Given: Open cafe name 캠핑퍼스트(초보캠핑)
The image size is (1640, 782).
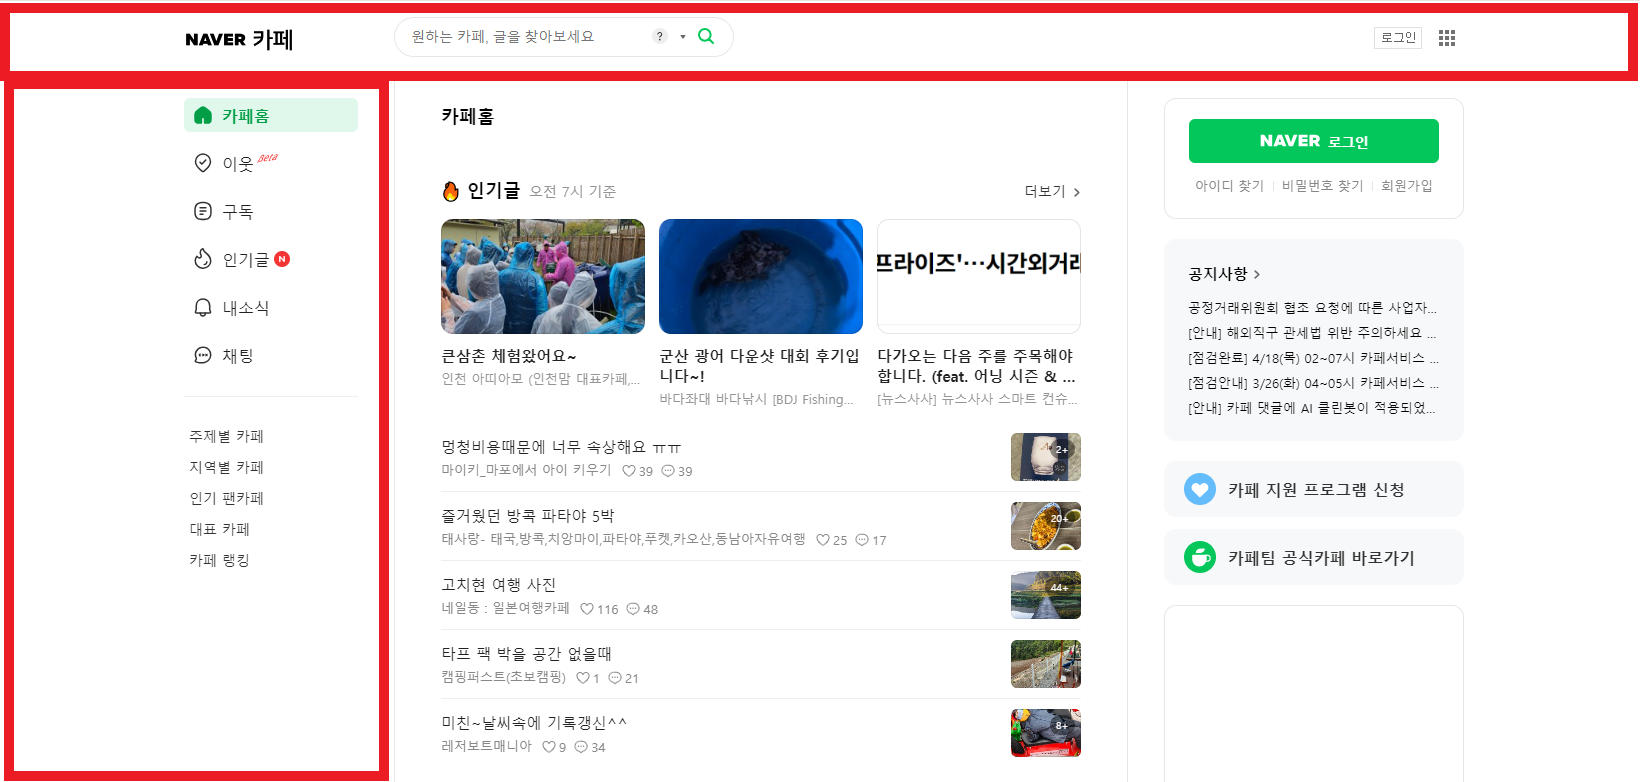Looking at the screenshot, I should (x=504, y=677).
